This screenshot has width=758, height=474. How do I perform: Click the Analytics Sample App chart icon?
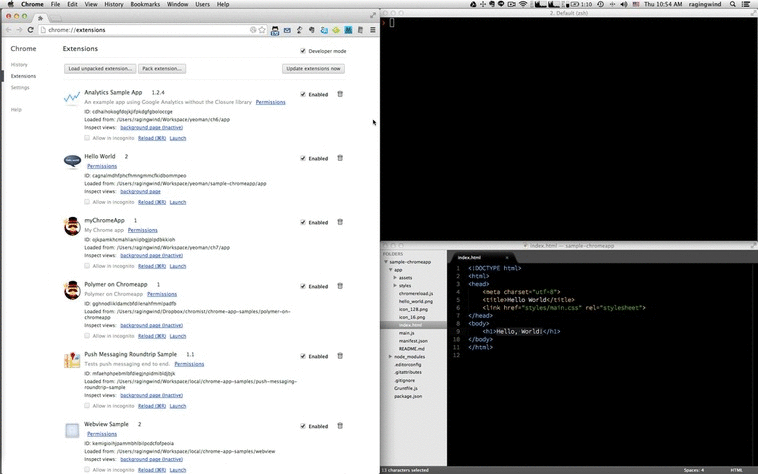[x=72, y=98]
